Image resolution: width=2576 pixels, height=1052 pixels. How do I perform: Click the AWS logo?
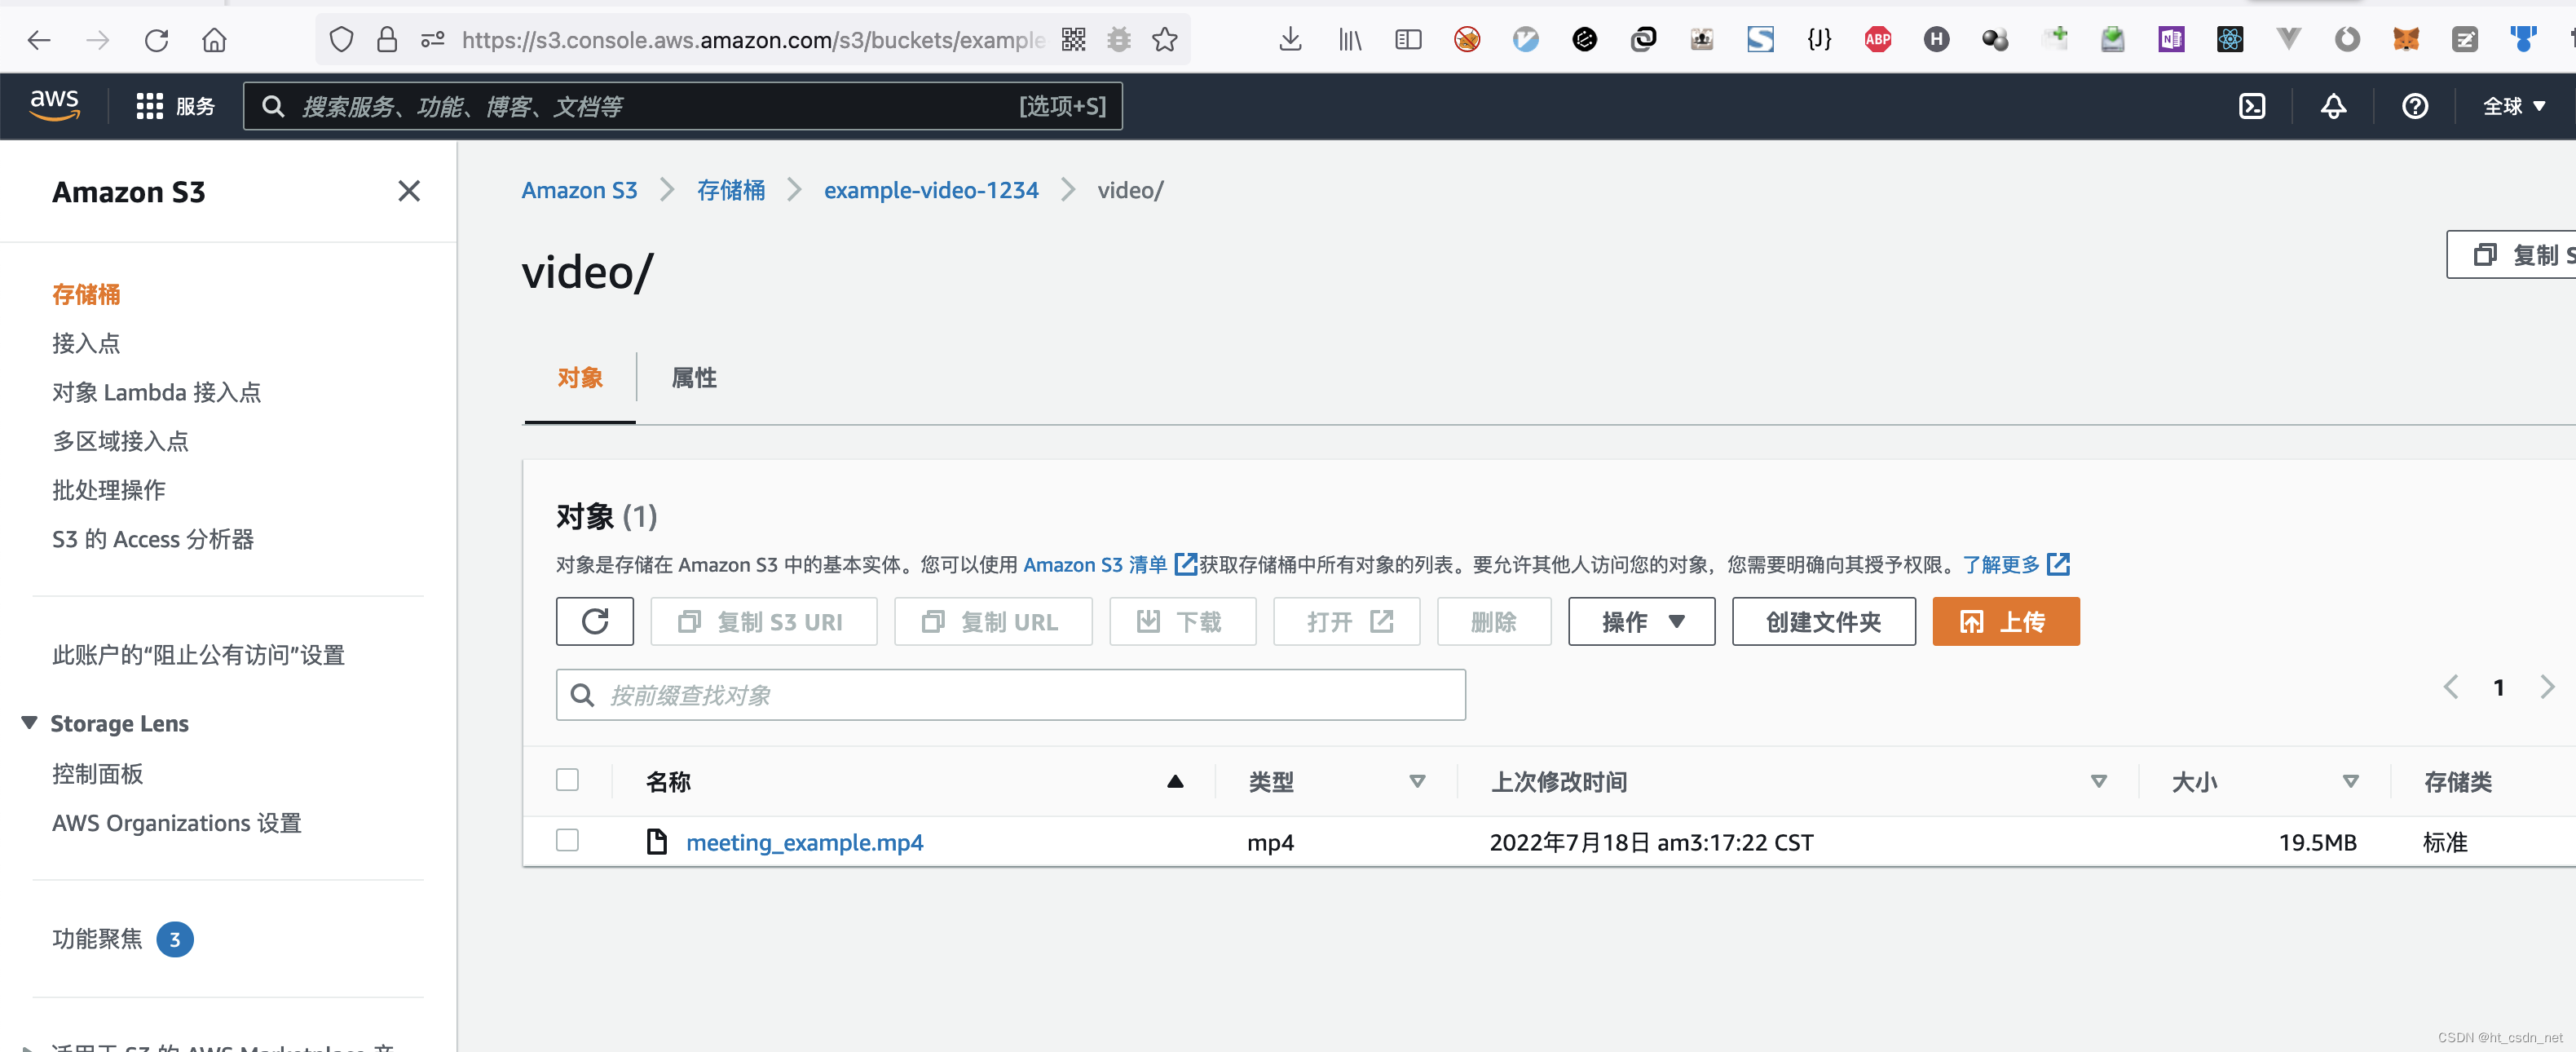click(55, 104)
